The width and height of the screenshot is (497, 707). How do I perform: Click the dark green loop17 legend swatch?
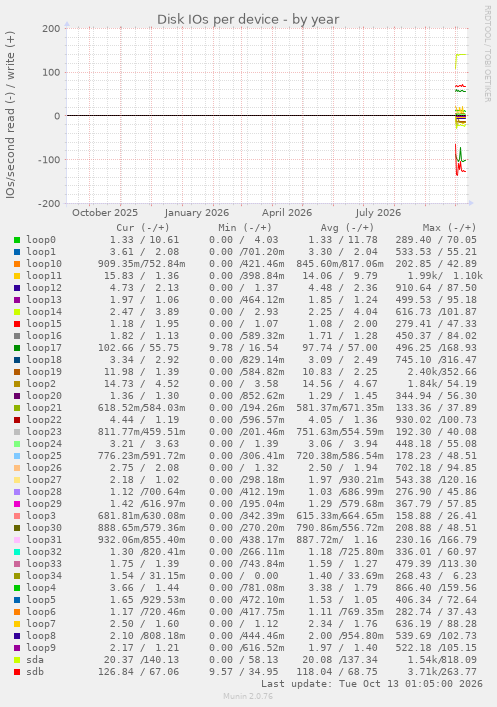point(17,348)
